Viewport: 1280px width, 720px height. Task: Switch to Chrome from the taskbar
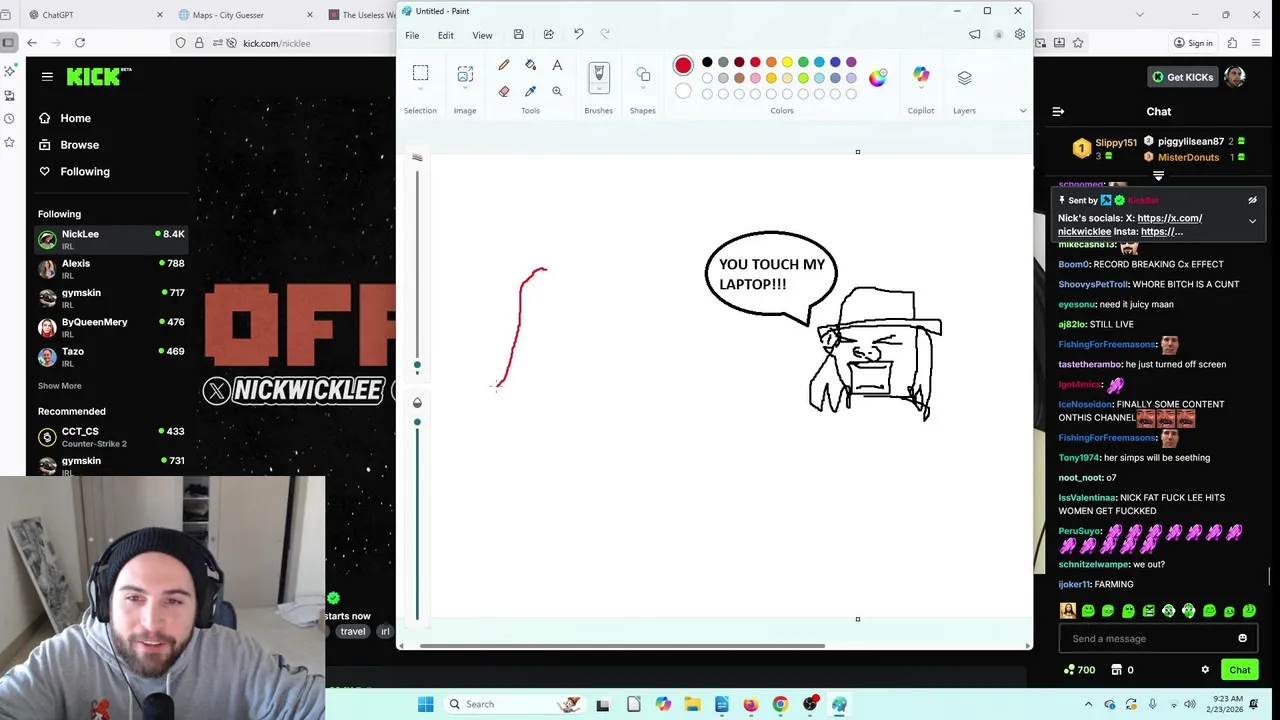(780, 704)
